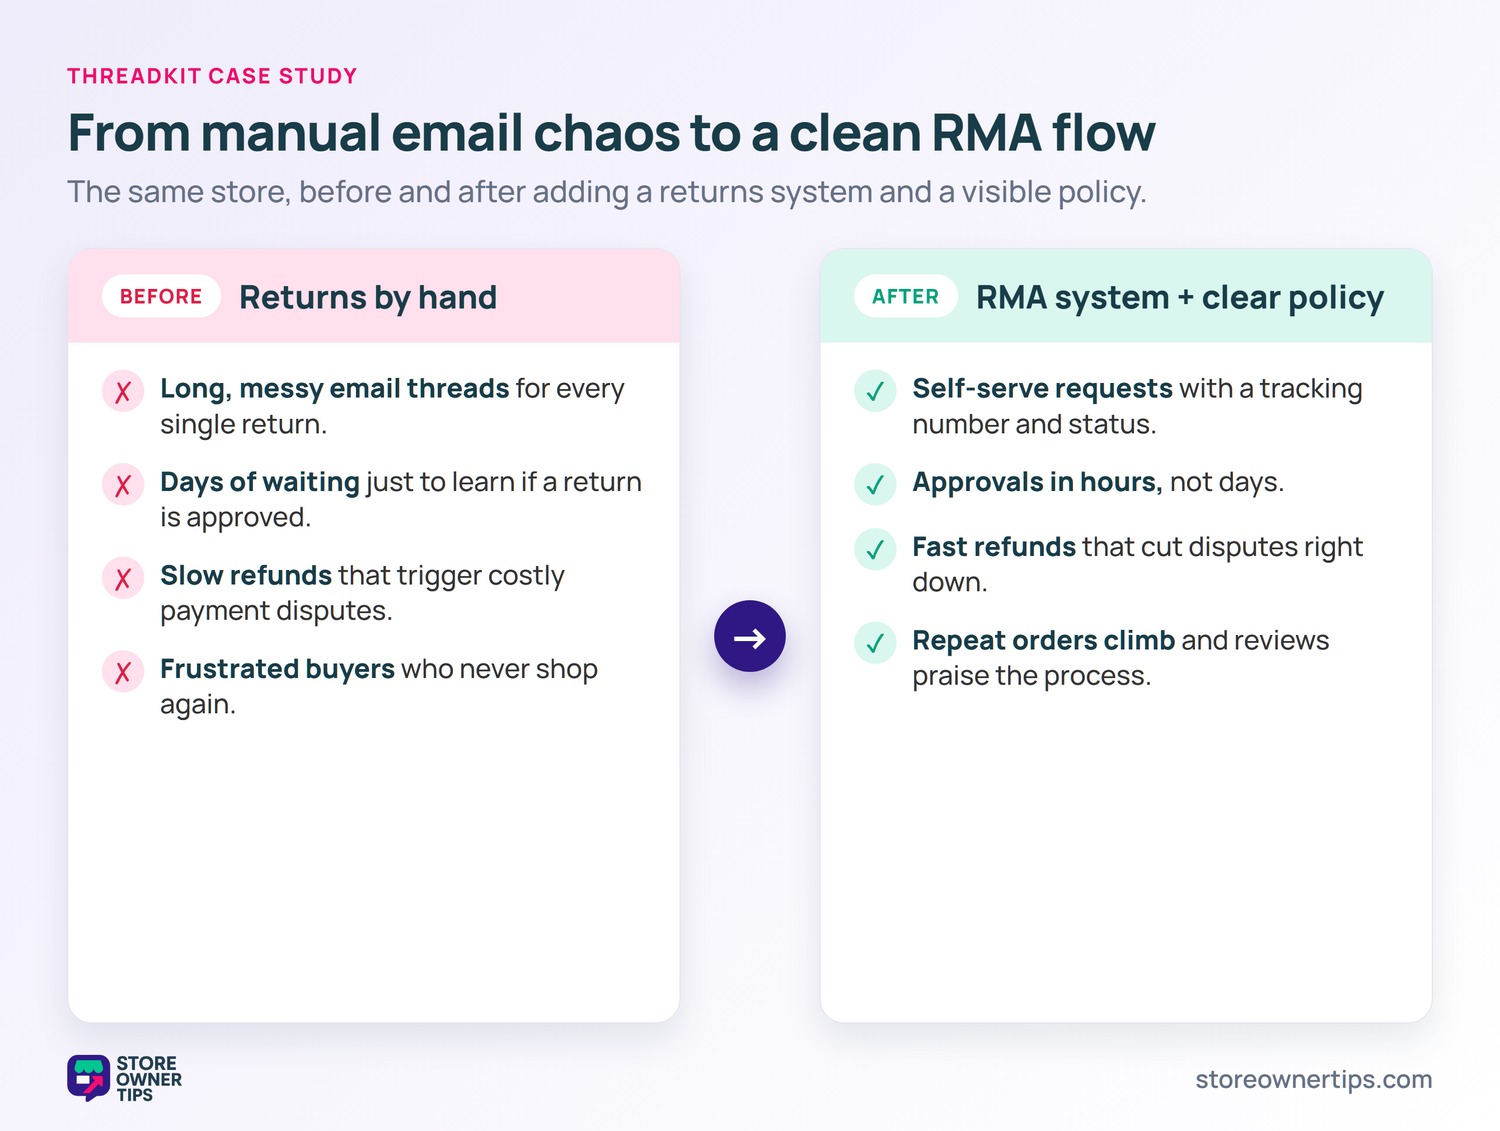Click the check icon beside 'Approvals in hours'

pos(875,485)
